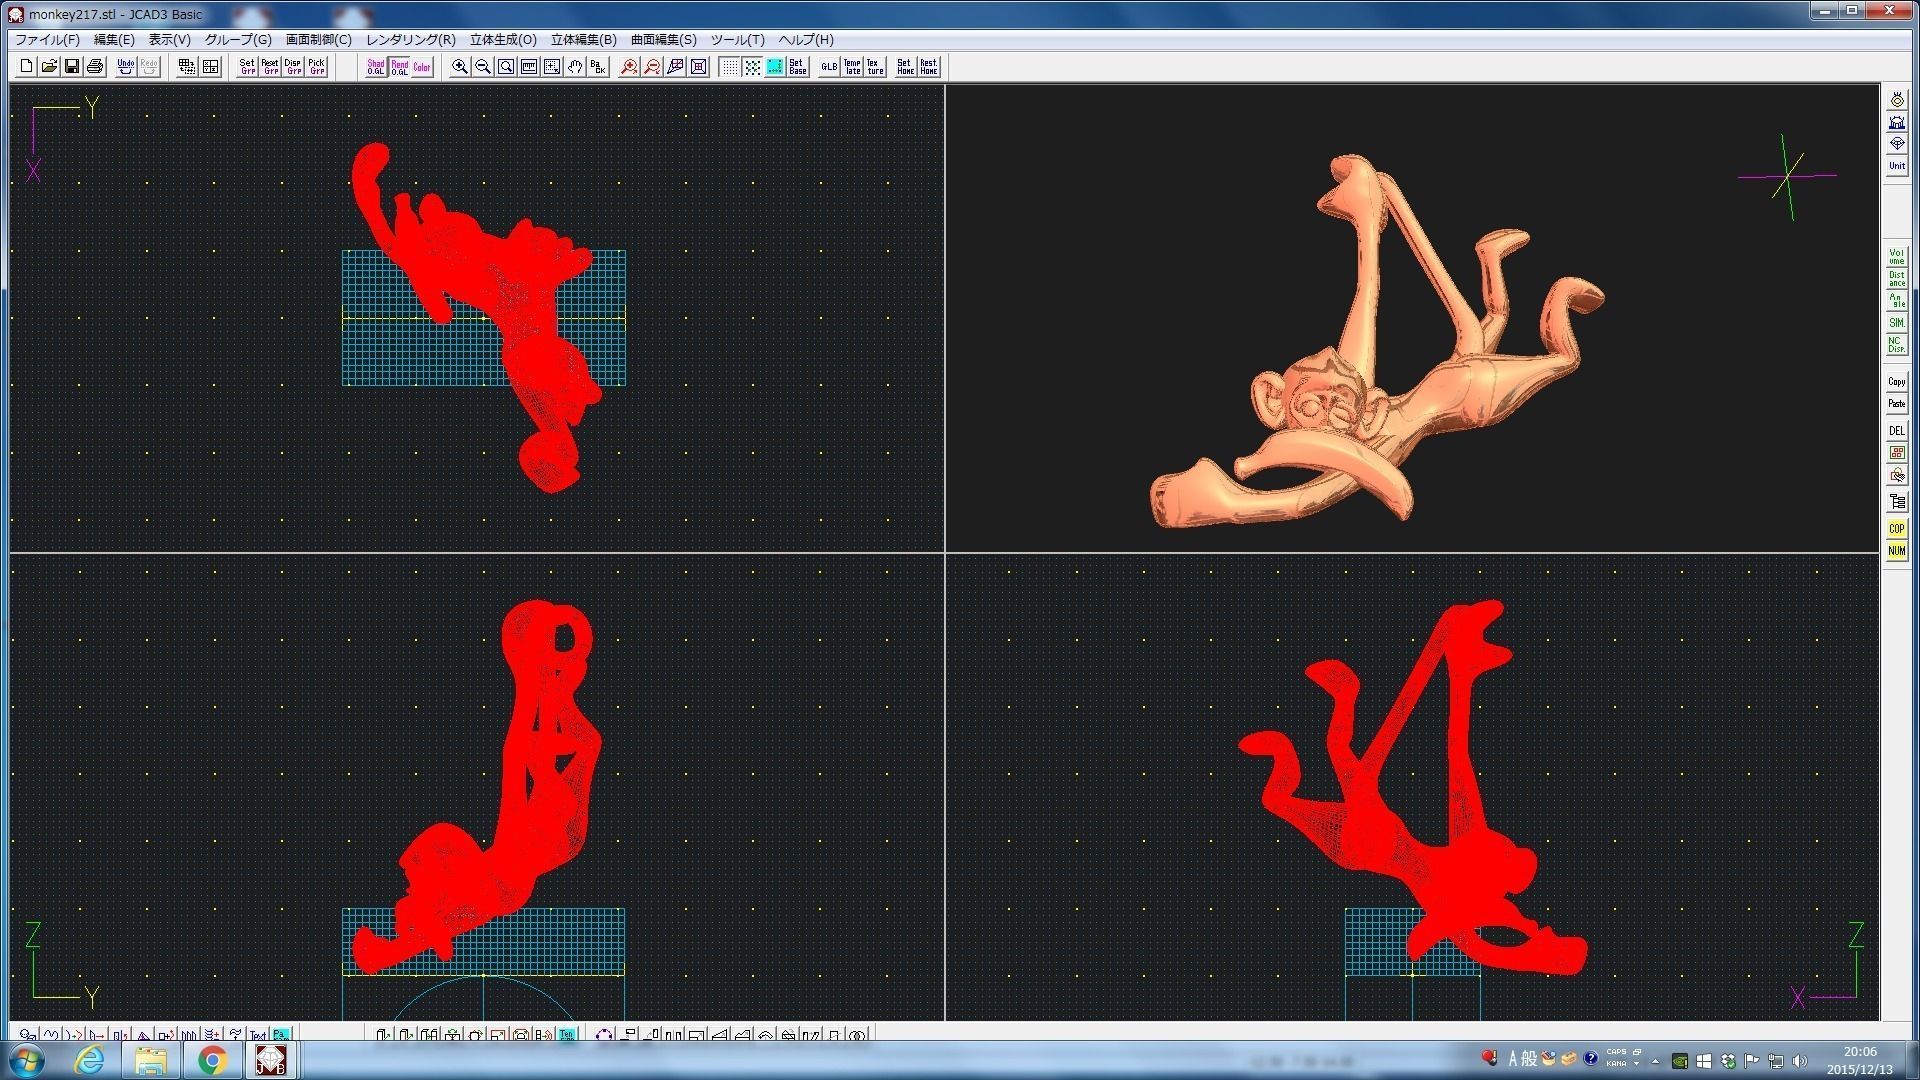Click the black zoom in magnifier
Image resolution: width=1920 pixels, height=1080 pixels.
tap(460, 67)
